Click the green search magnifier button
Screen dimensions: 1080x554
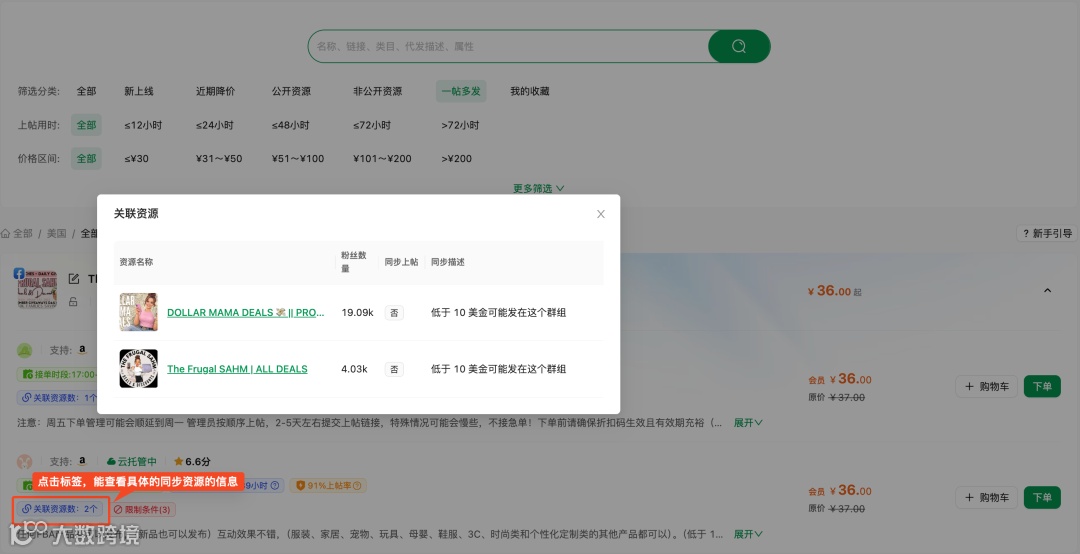point(739,46)
